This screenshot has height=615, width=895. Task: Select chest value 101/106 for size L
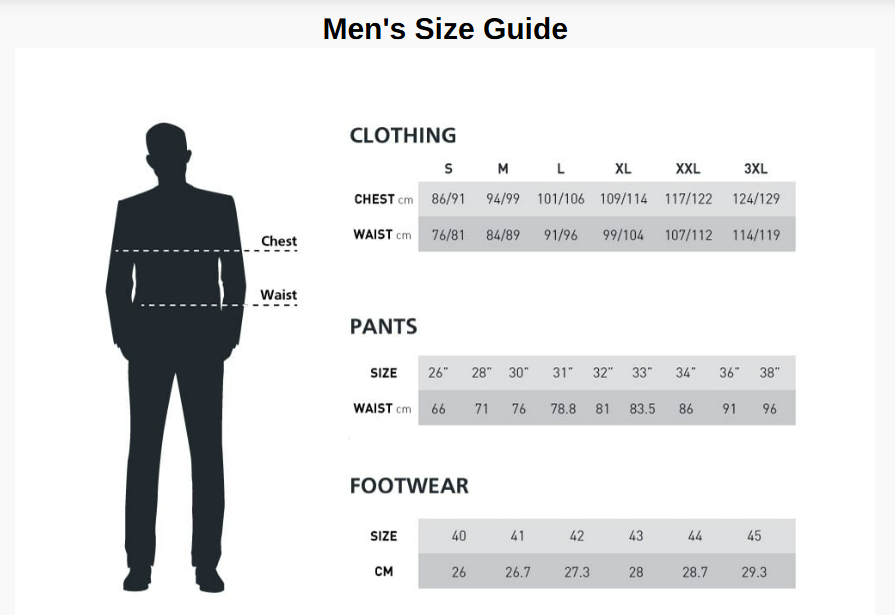[x=560, y=199]
